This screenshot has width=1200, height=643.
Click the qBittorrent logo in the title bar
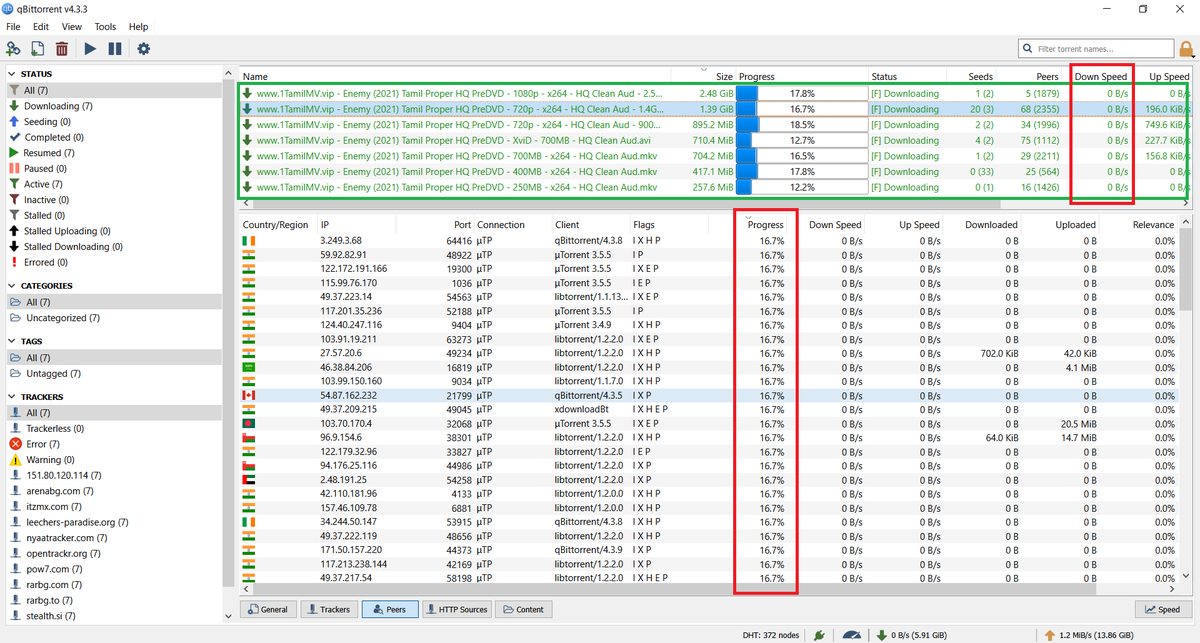pos(9,8)
